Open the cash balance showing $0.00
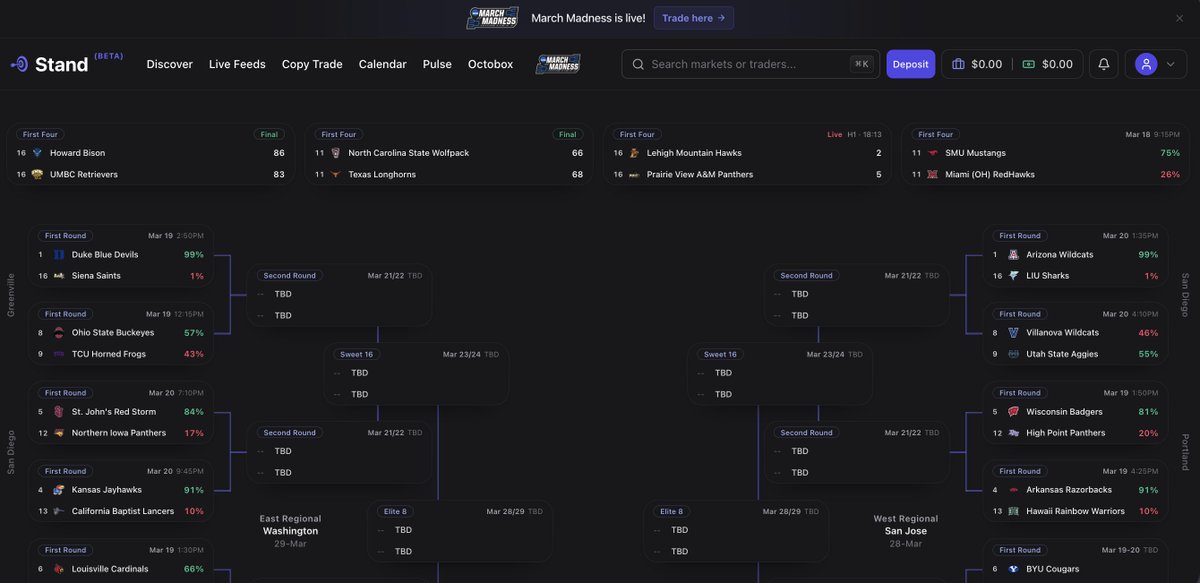1200x583 pixels. pos(1047,64)
